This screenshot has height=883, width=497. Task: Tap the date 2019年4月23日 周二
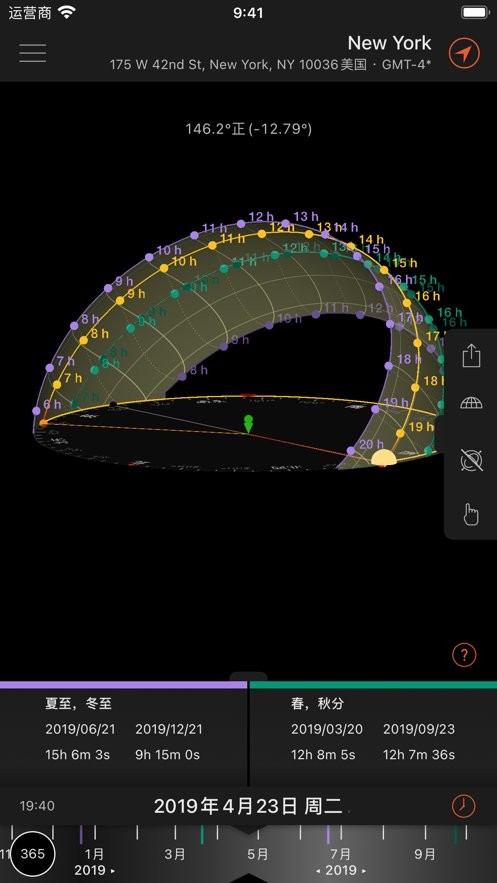248,806
